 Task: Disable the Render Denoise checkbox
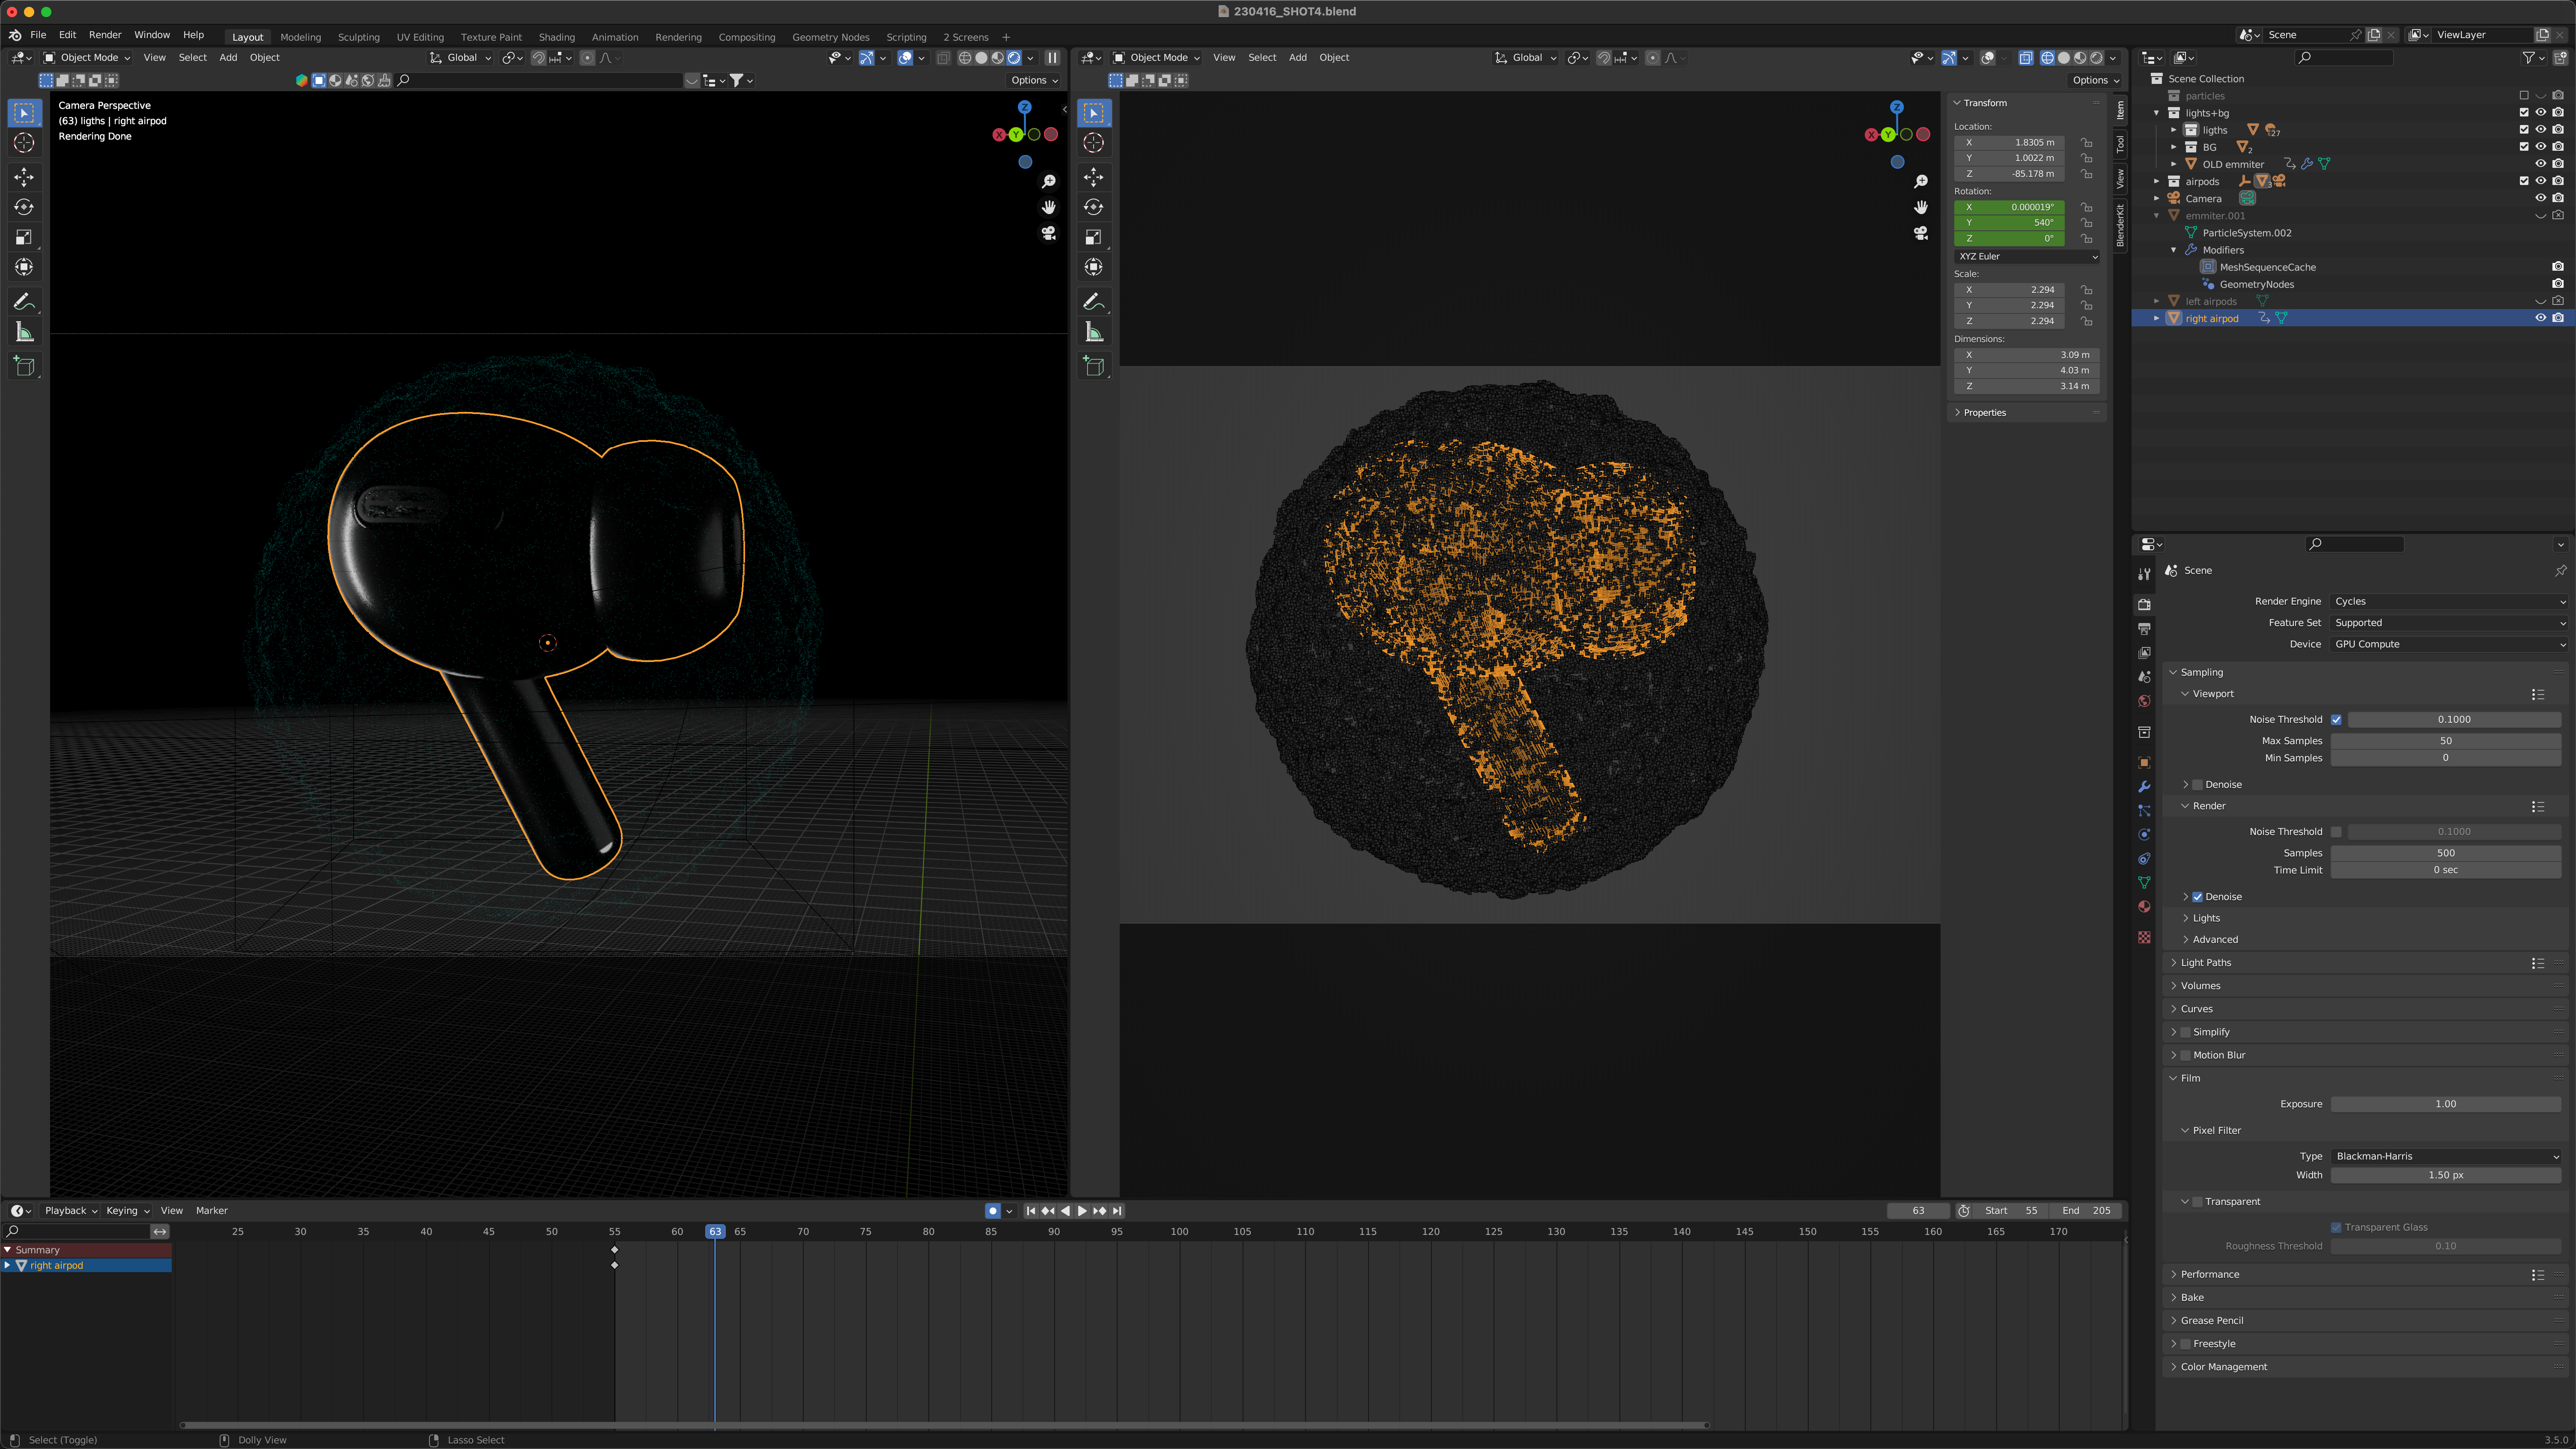2197,897
